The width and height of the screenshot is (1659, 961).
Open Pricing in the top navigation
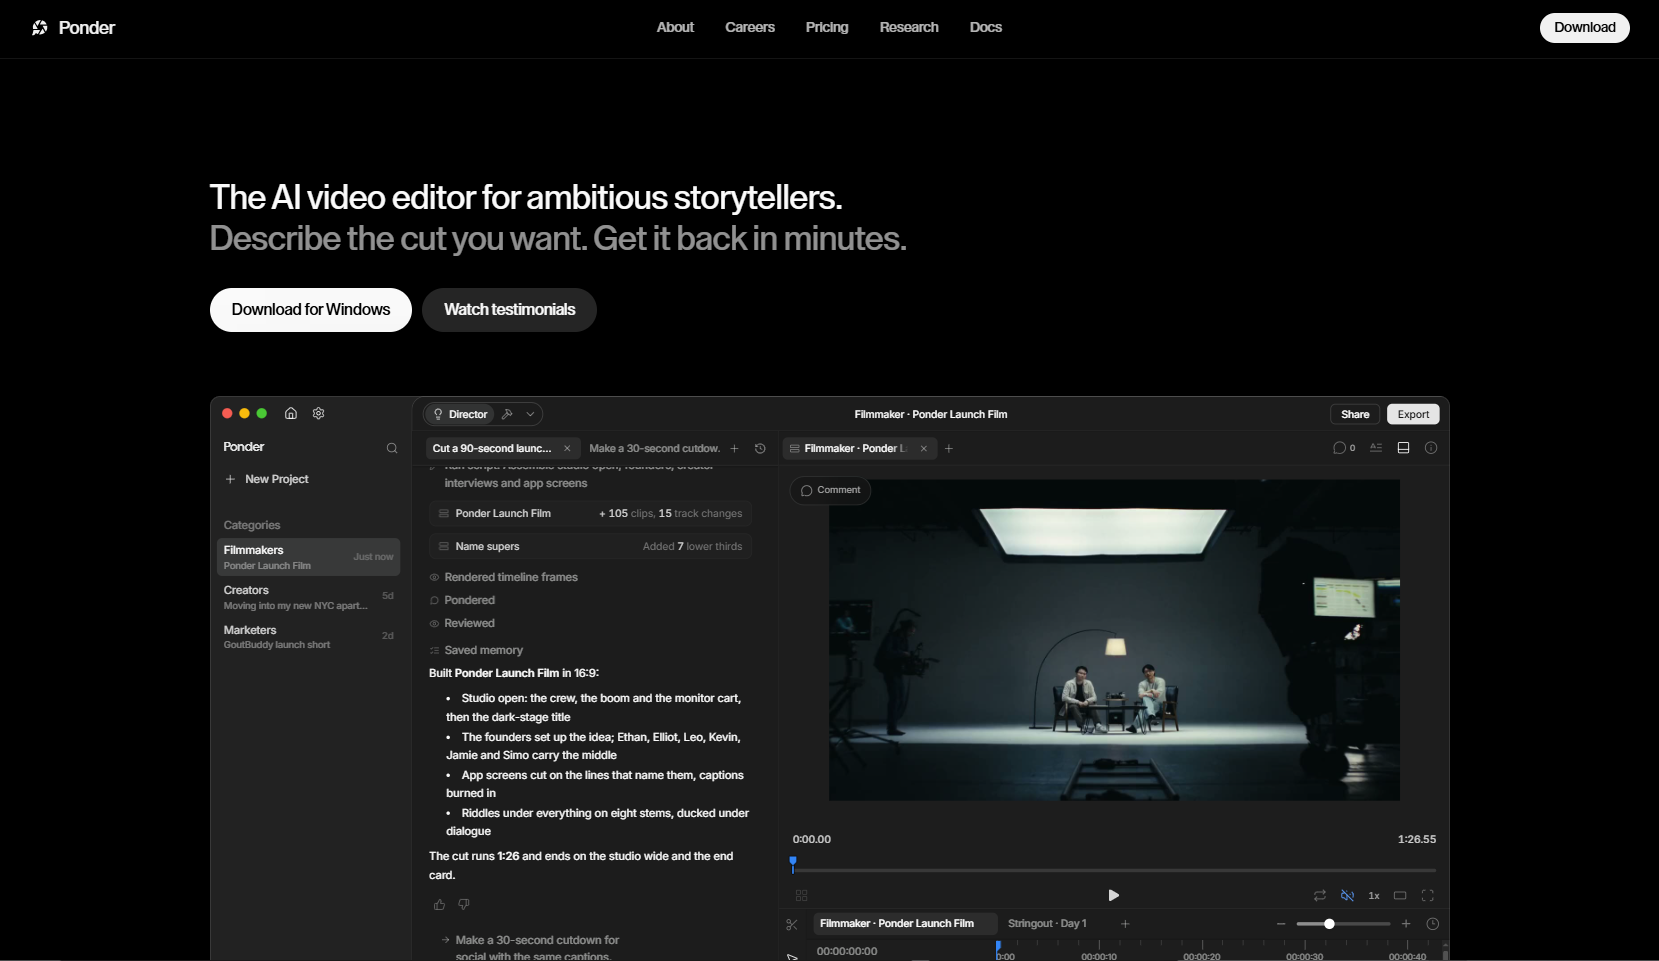[827, 28]
